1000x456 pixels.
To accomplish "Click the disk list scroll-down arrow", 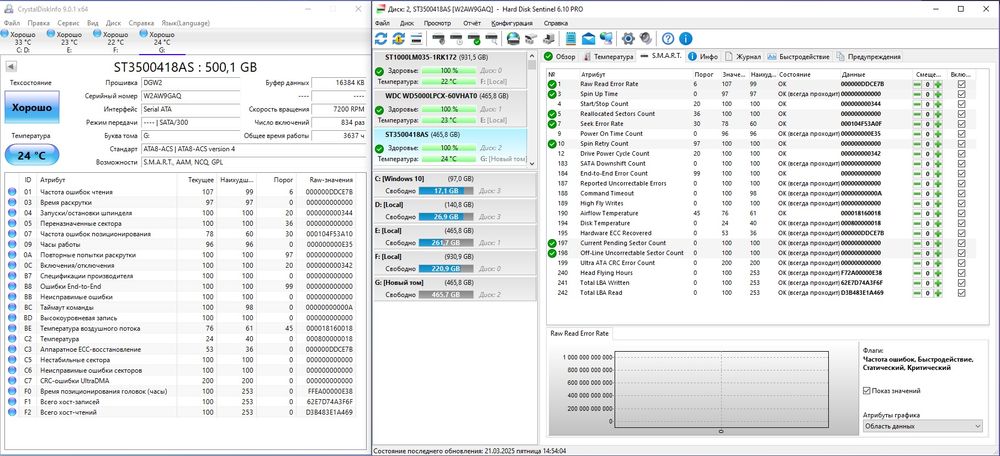I will tap(532, 164).
